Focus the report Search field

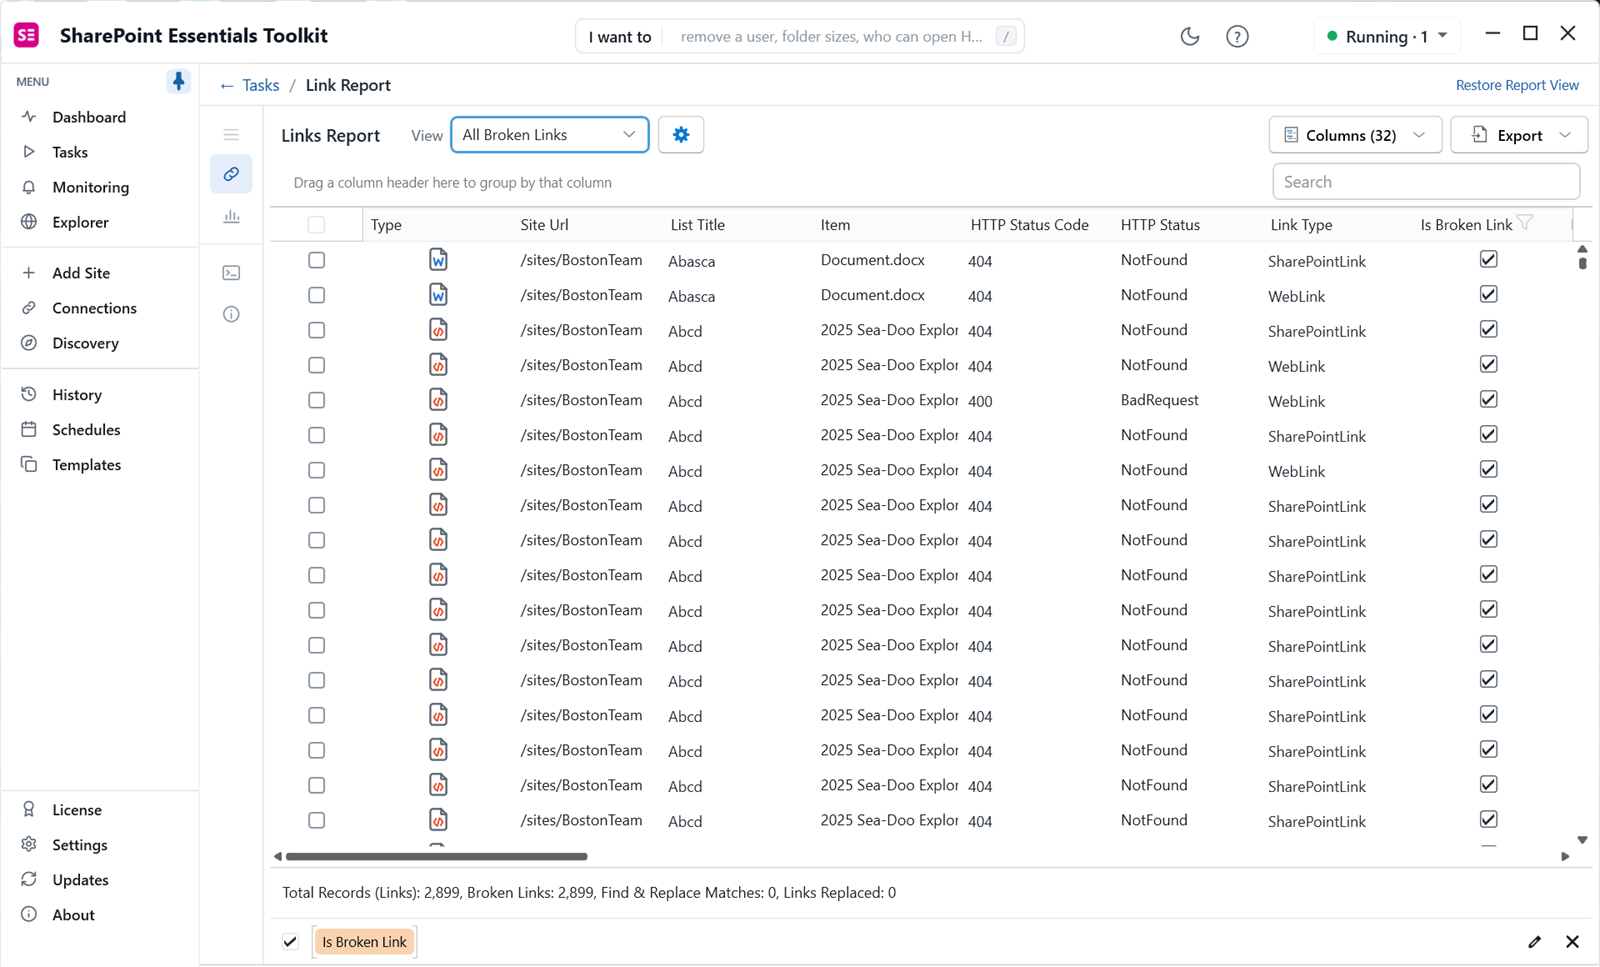(1426, 182)
